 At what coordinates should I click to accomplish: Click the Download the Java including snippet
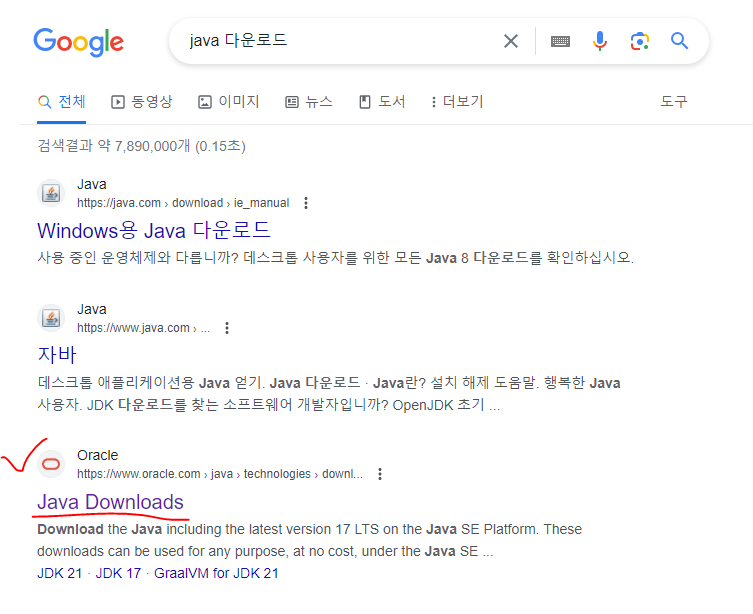tap(310, 540)
